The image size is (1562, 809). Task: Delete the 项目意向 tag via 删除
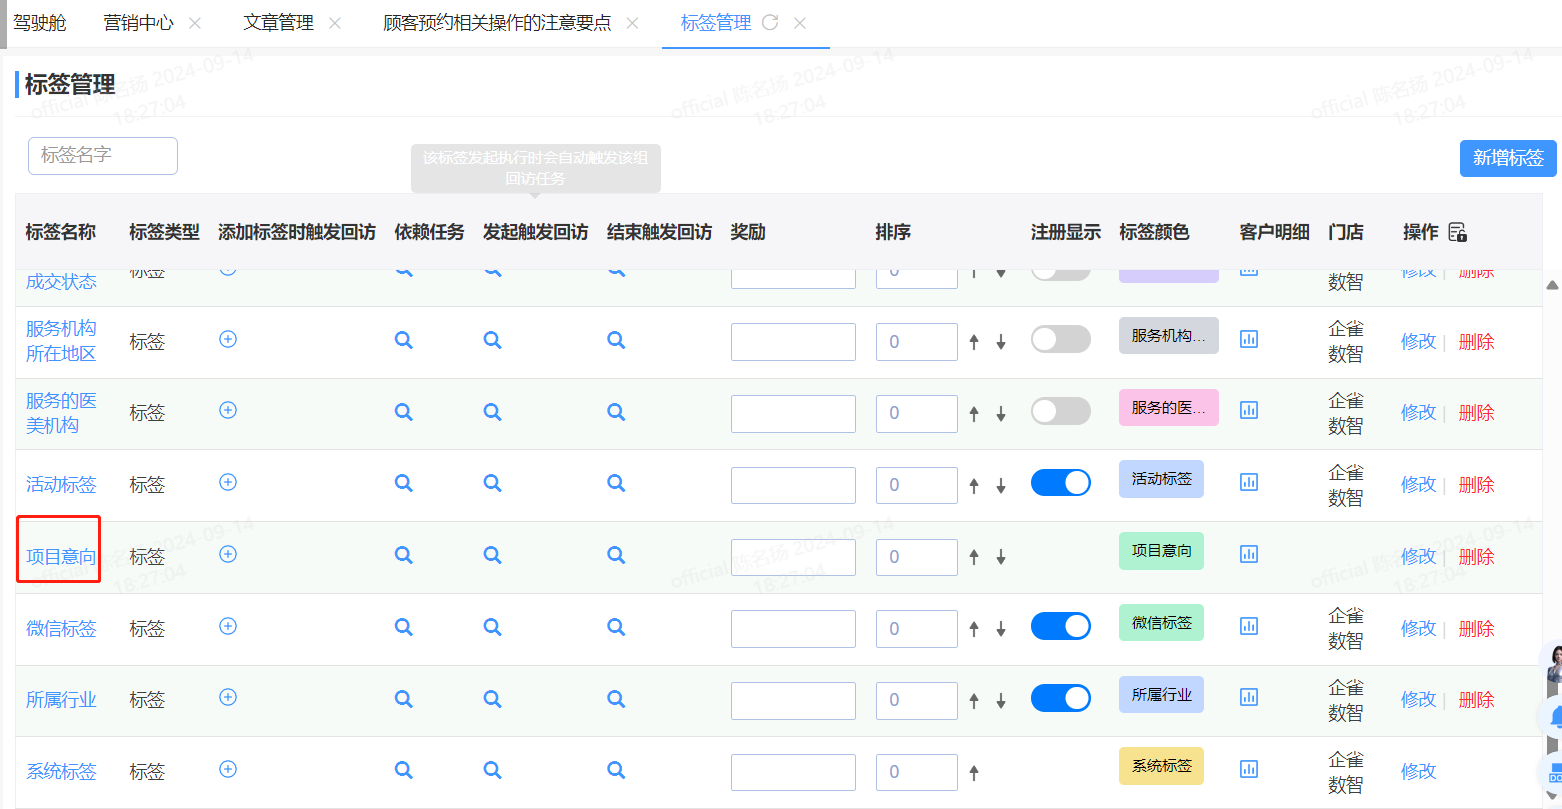click(x=1476, y=556)
